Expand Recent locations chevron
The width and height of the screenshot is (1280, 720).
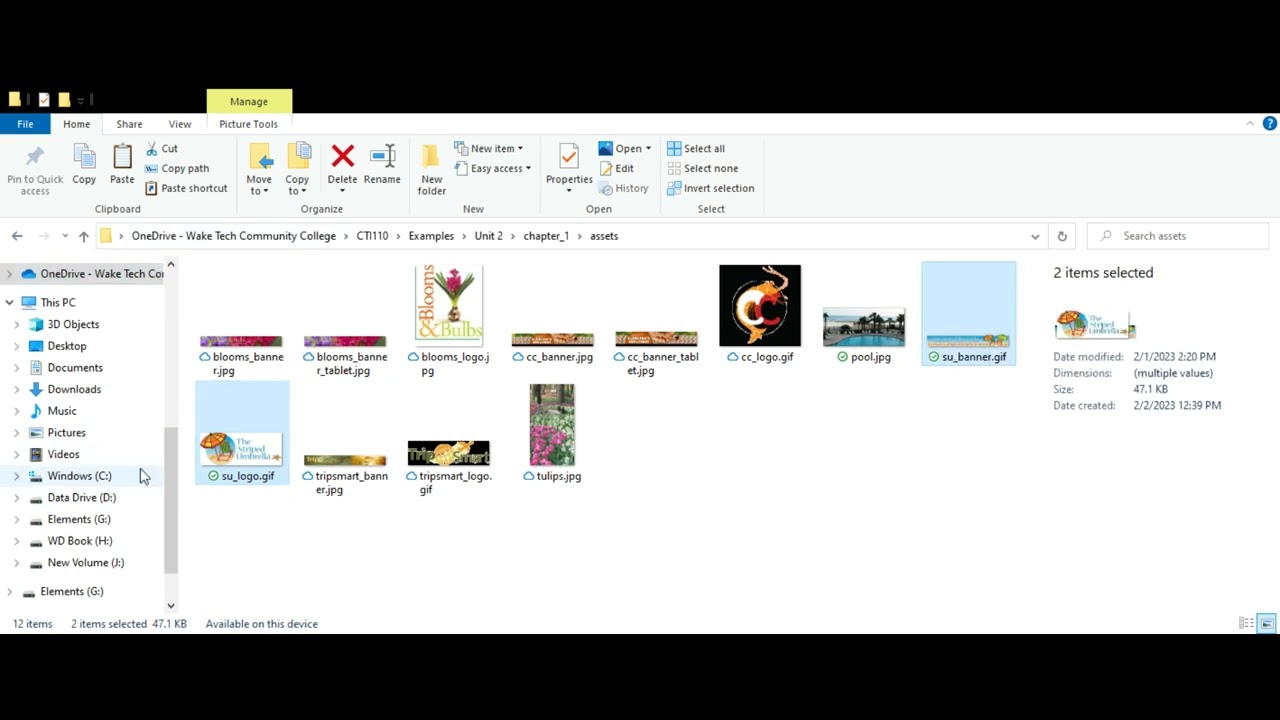point(65,236)
